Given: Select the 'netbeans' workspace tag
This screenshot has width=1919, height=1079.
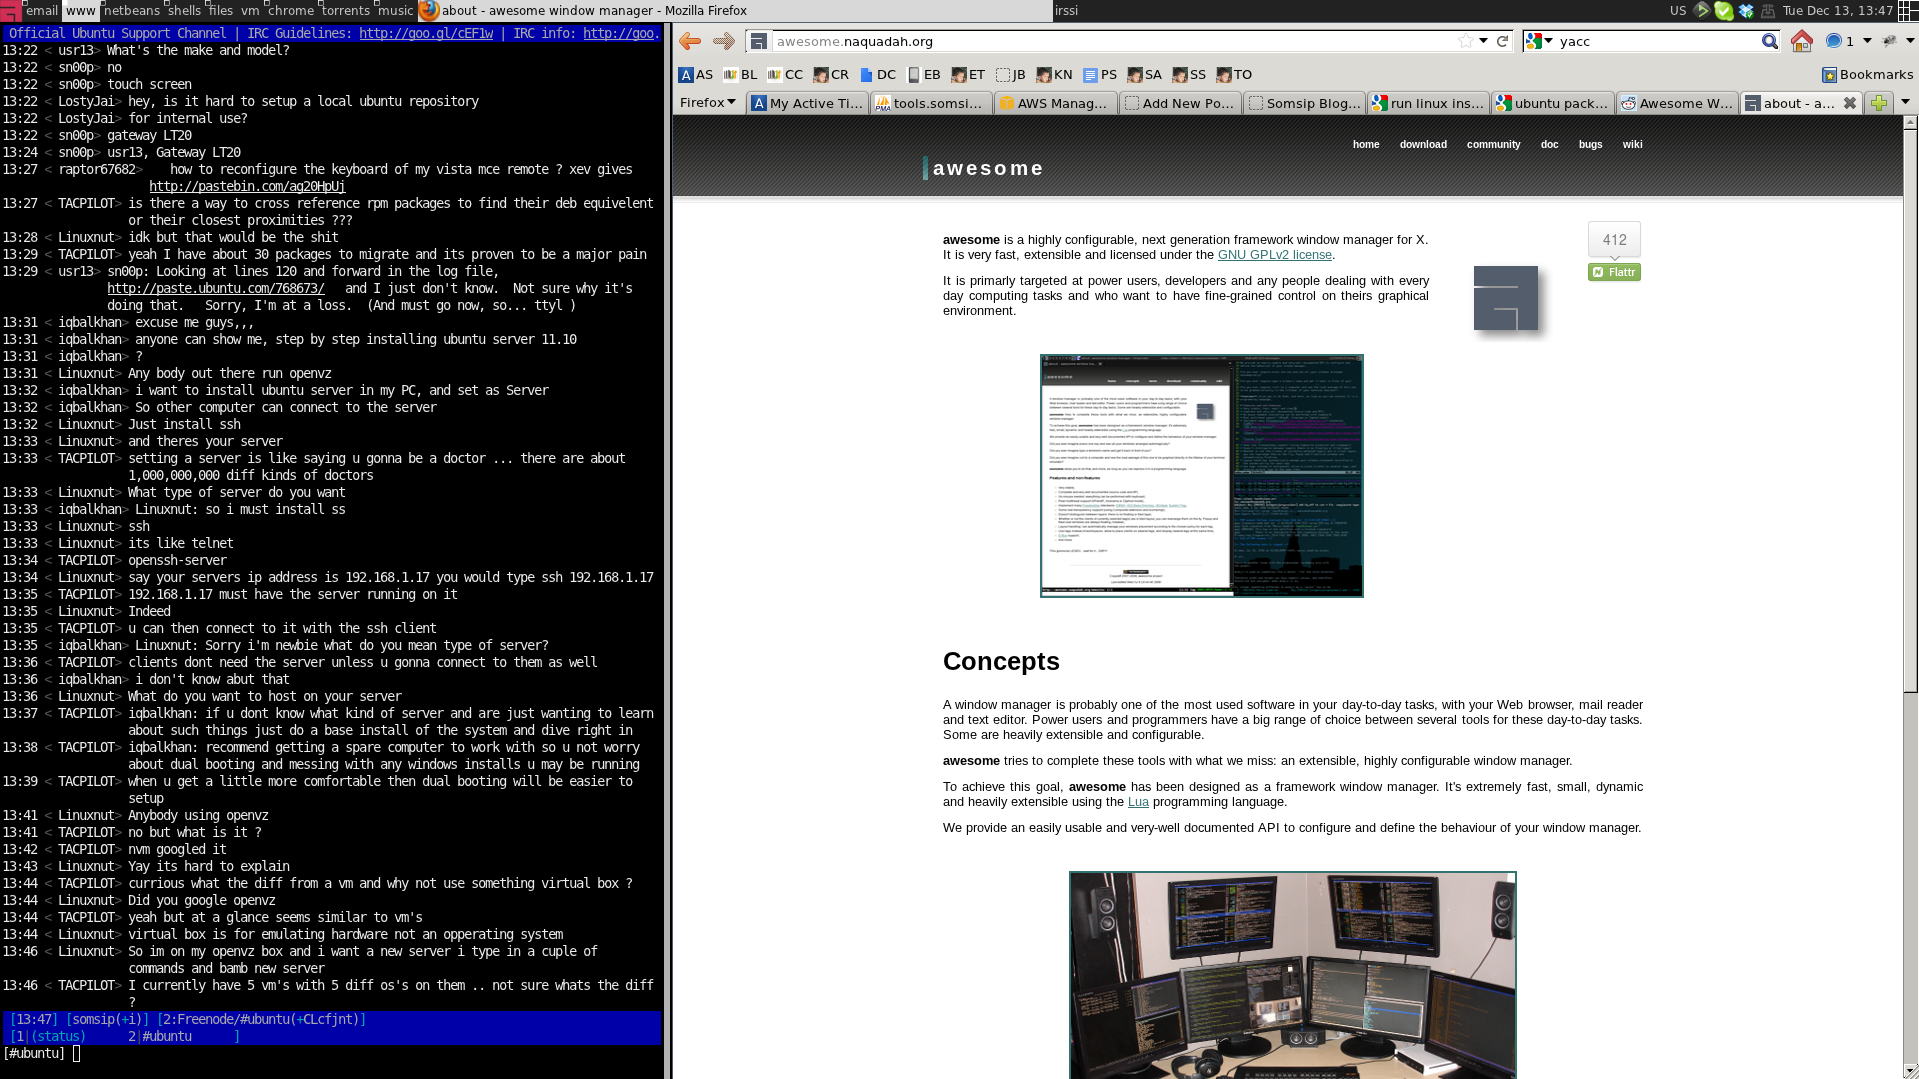Looking at the screenshot, I should point(131,11).
